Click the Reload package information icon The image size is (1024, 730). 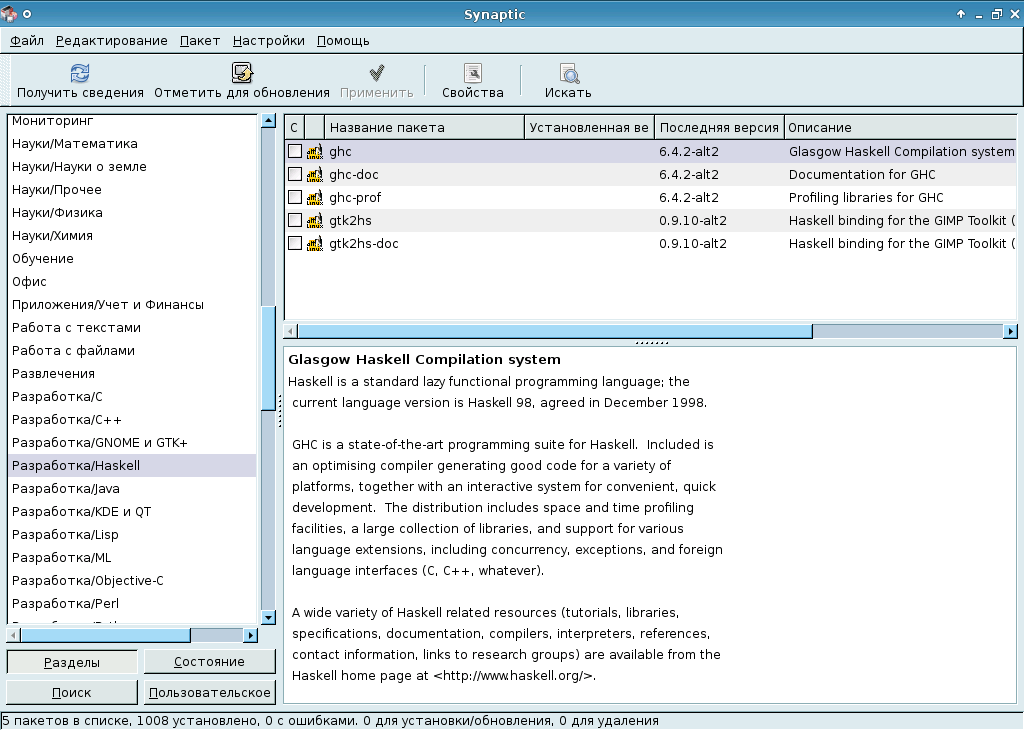[x=80, y=73]
